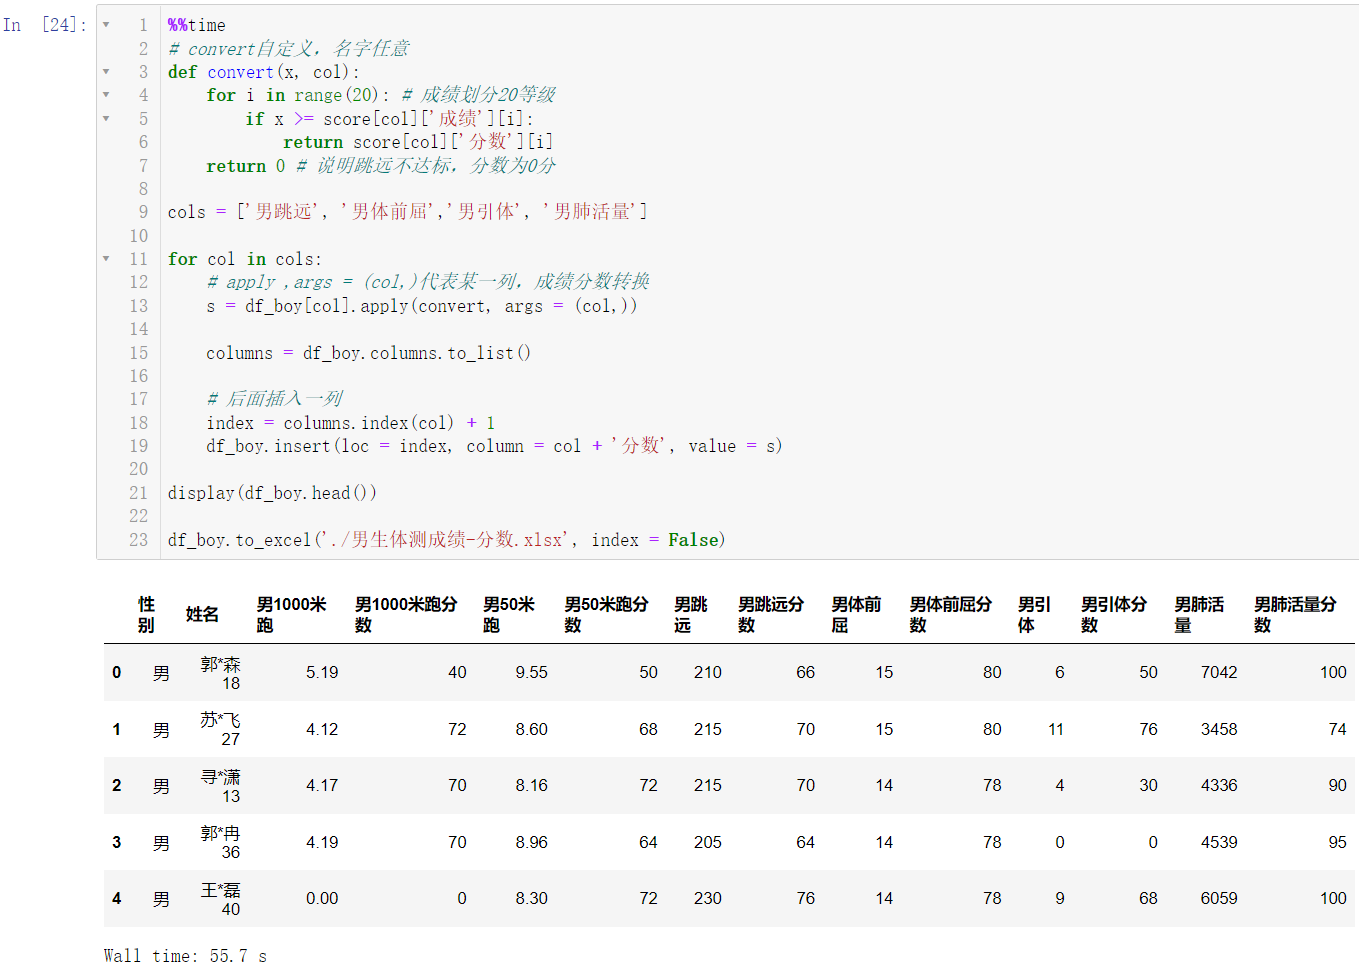The width and height of the screenshot is (1359, 968).
Task: Click the %%time magic line
Action: (197, 25)
